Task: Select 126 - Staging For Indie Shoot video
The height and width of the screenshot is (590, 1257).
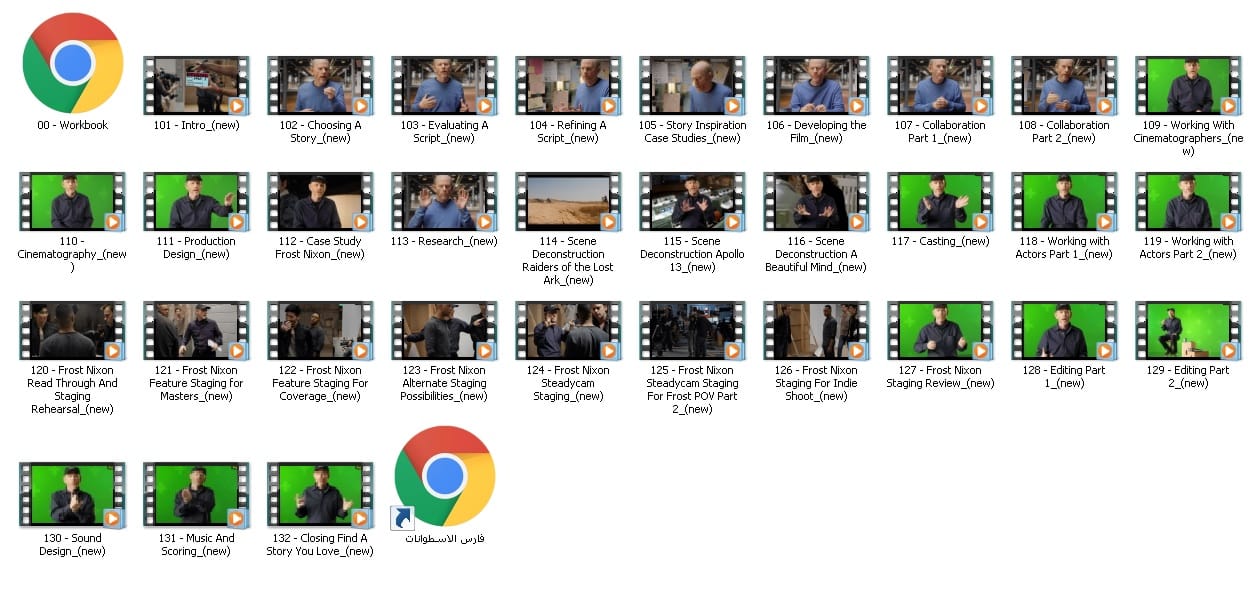Action: click(x=816, y=330)
